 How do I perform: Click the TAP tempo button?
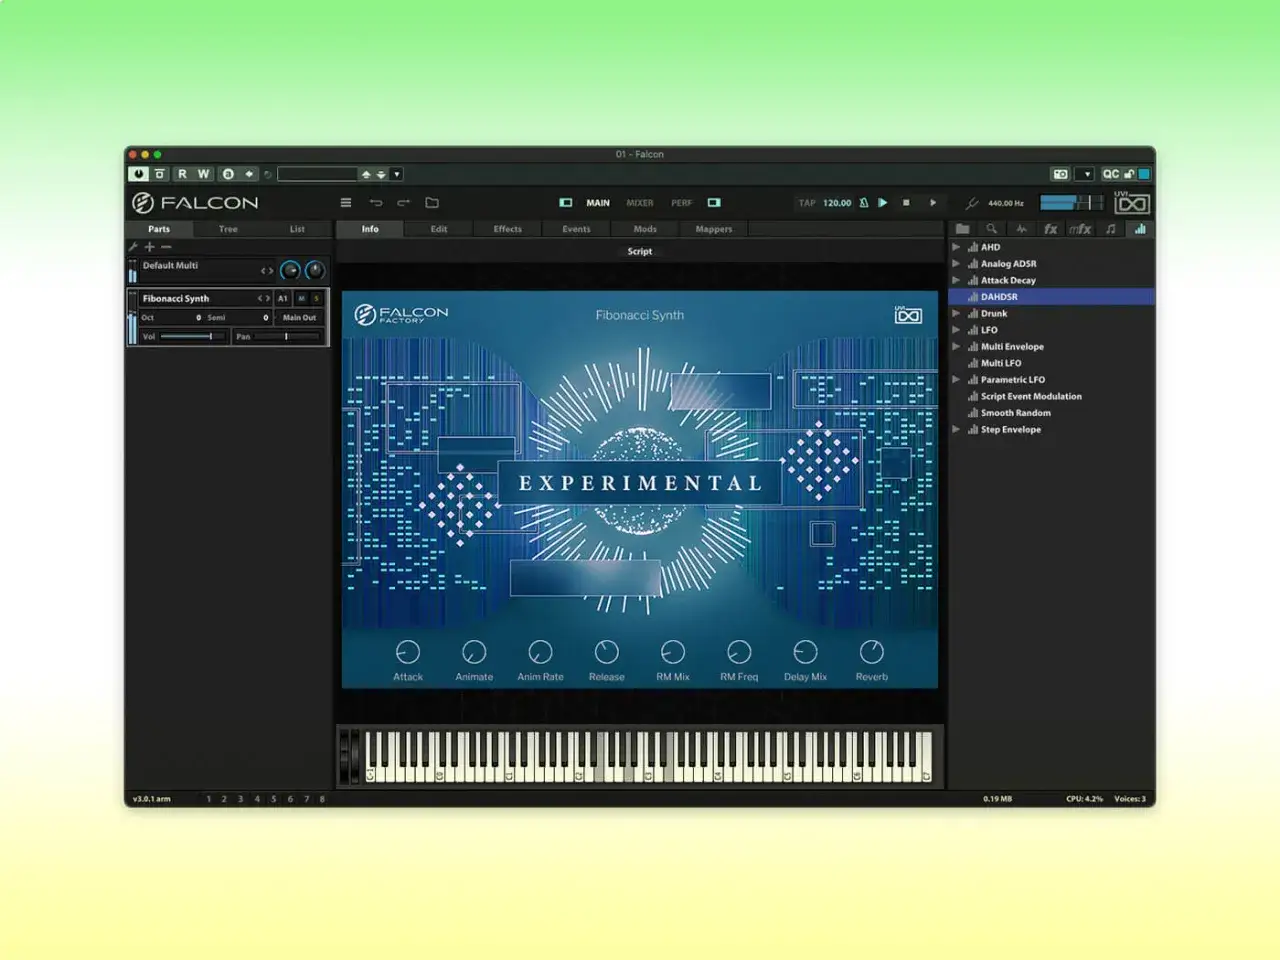pos(807,203)
